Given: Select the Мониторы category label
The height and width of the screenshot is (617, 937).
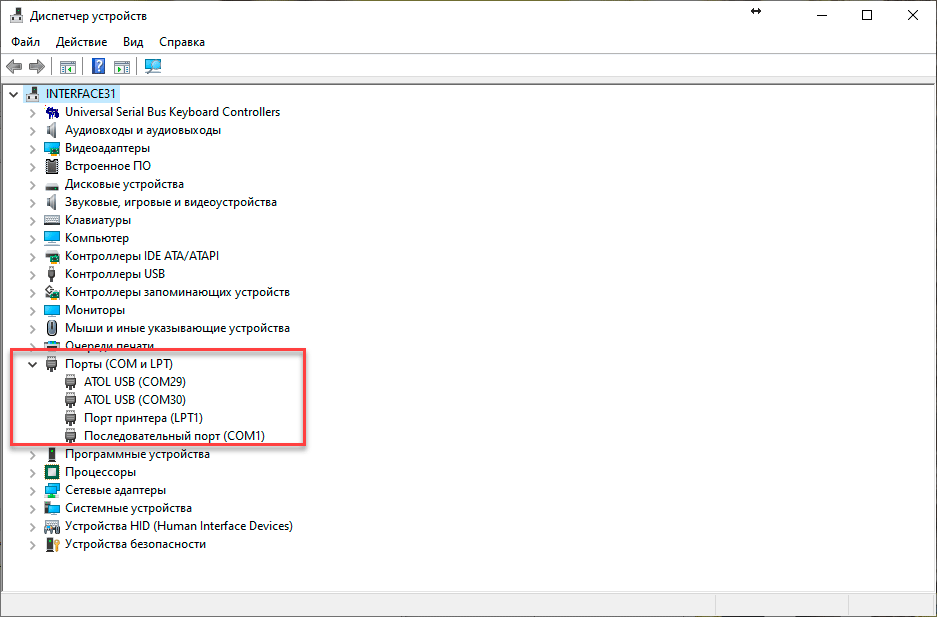Looking at the screenshot, I should (x=95, y=310).
